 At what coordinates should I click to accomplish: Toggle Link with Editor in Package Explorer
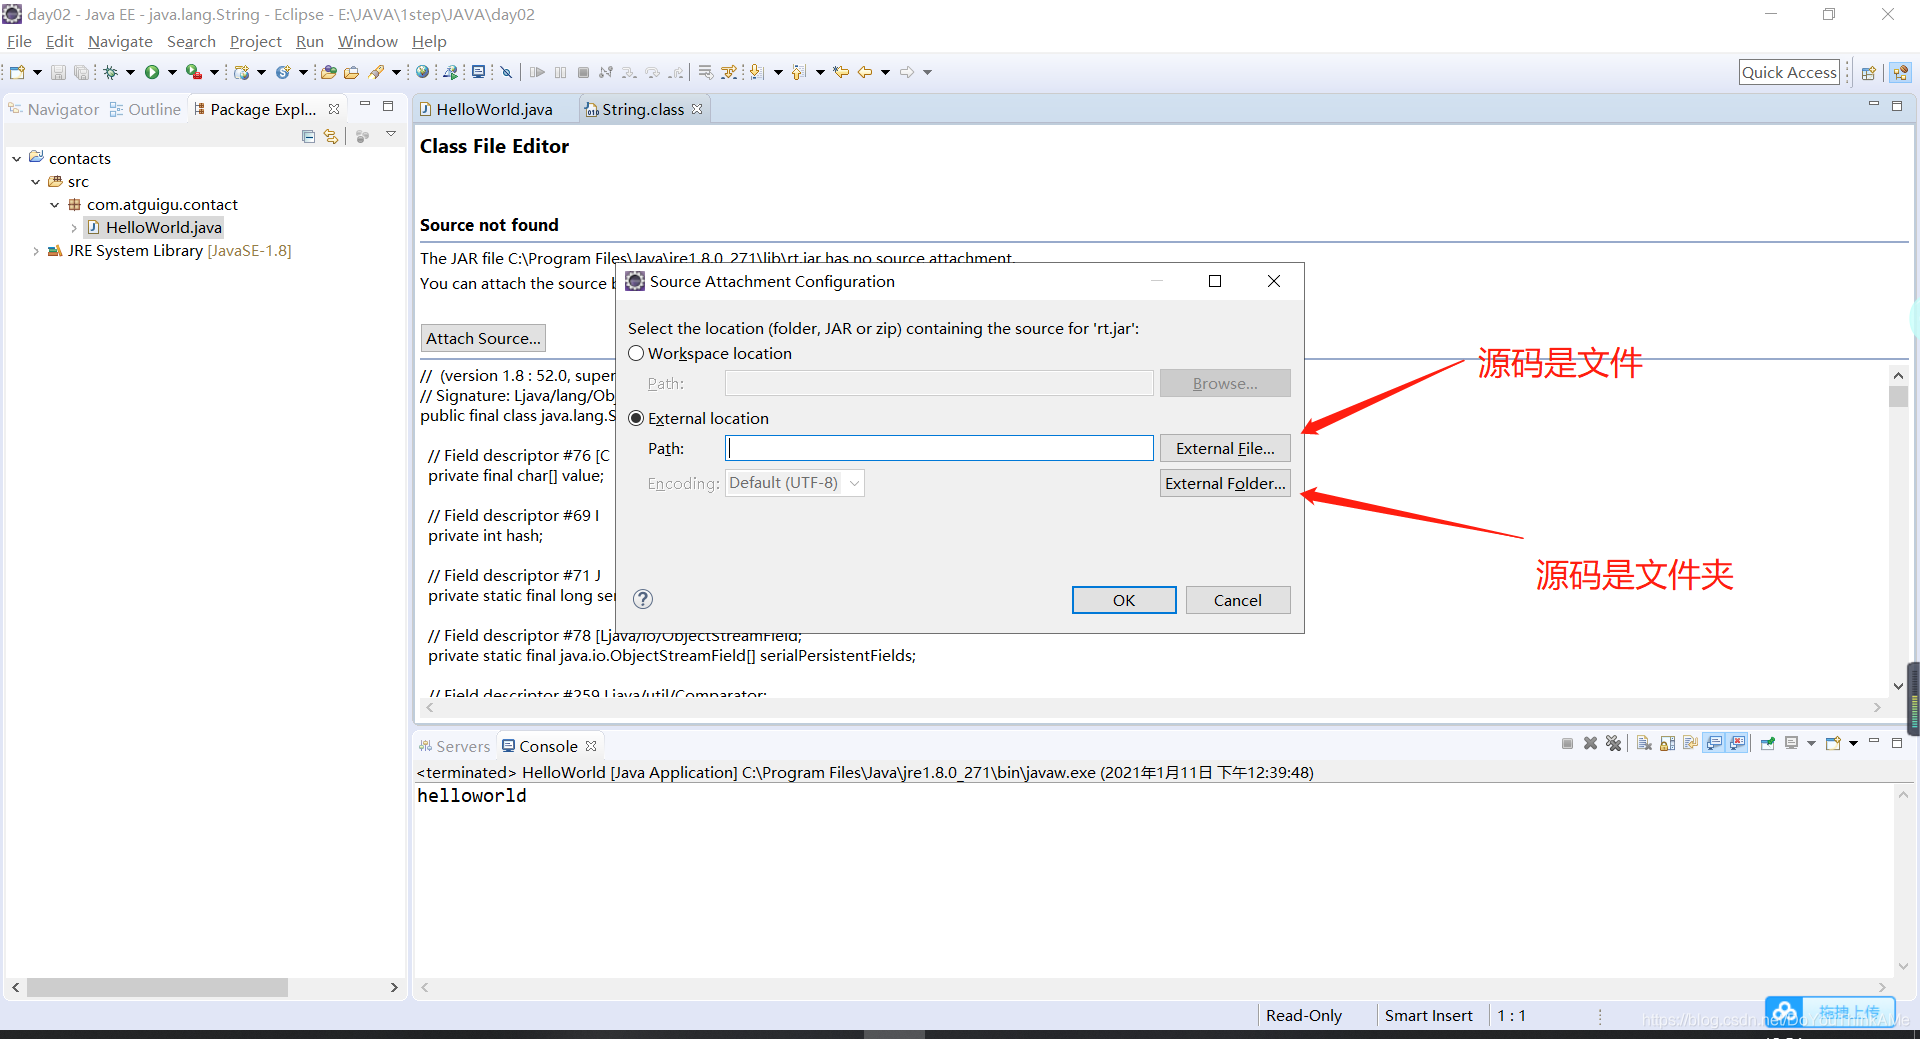click(331, 136)
